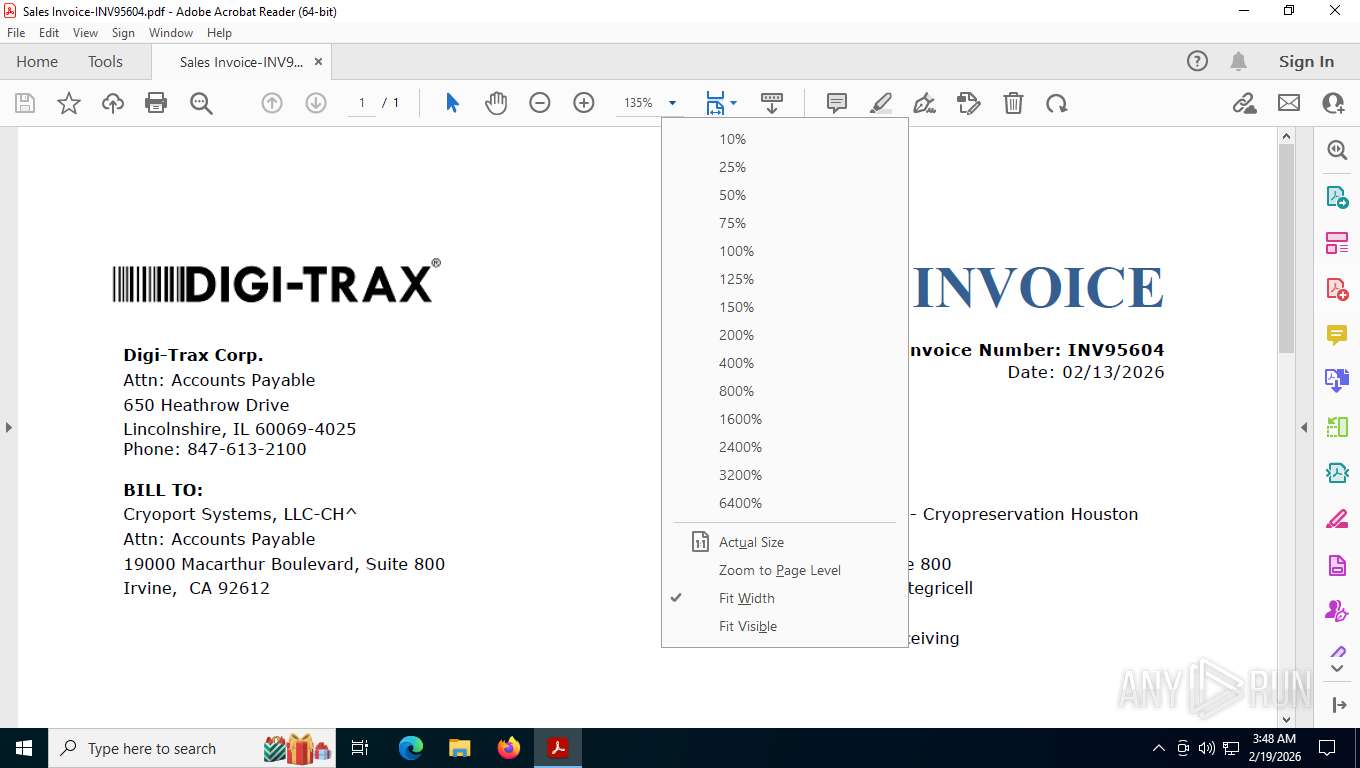Viewport: 1360px width, 768px height.
Task: Open the Window menu
Action: (x=171, y=33)
